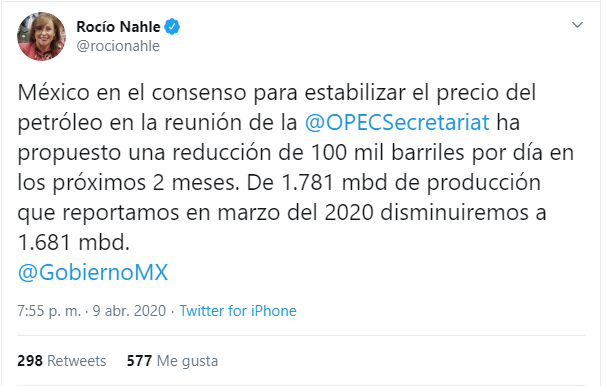Viewport: 607px width, 386px height.
Task: Click the words '2 meses' in the tweet
Action: pyautogui.click(x=196, y=182)
